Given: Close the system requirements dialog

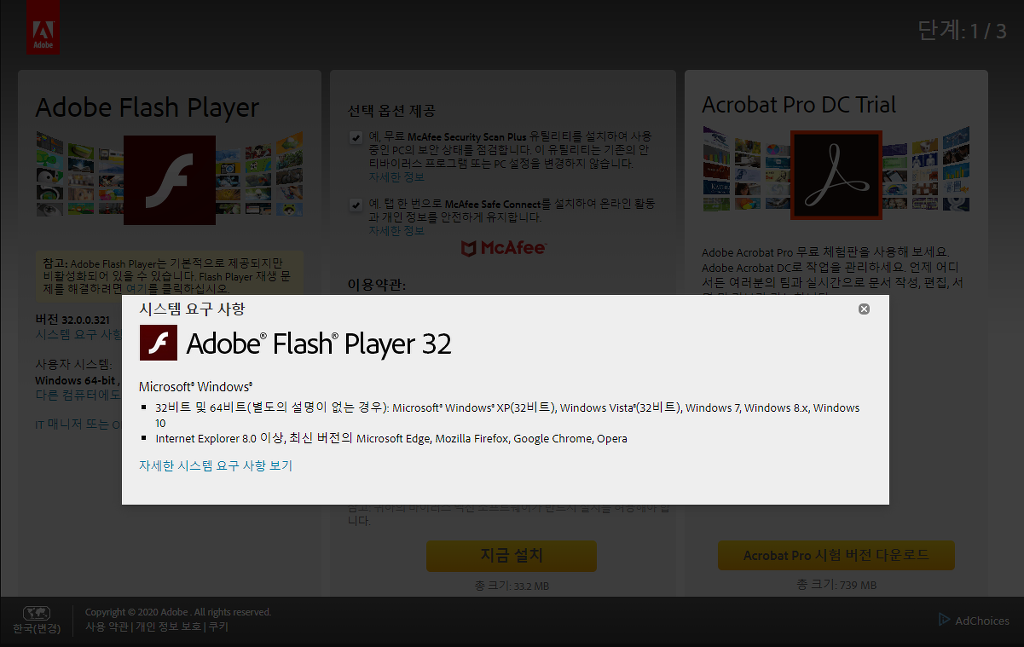Looking at the screenshot, I should pos(863,309).
